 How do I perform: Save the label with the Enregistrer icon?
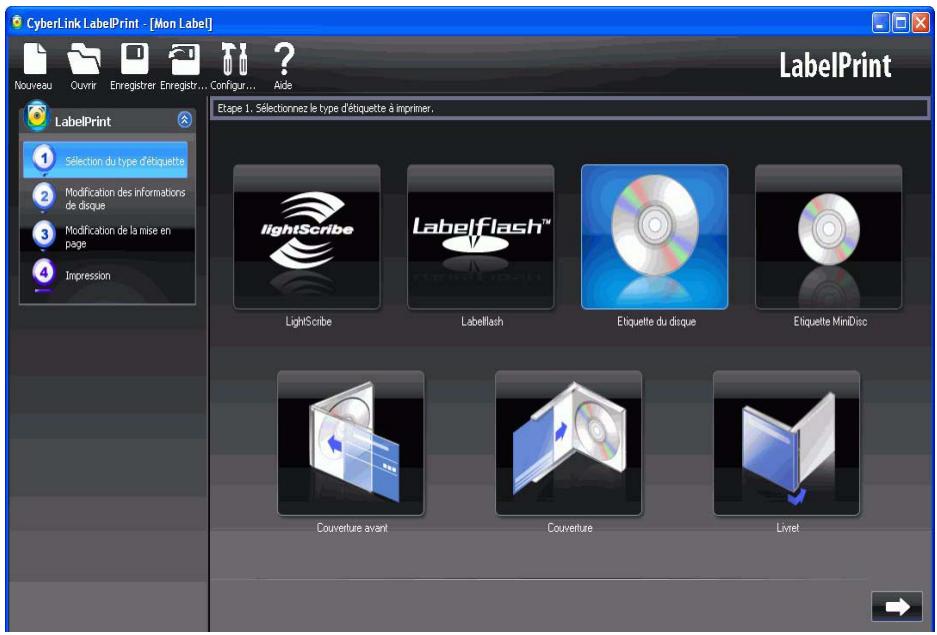tap(134, 59)
